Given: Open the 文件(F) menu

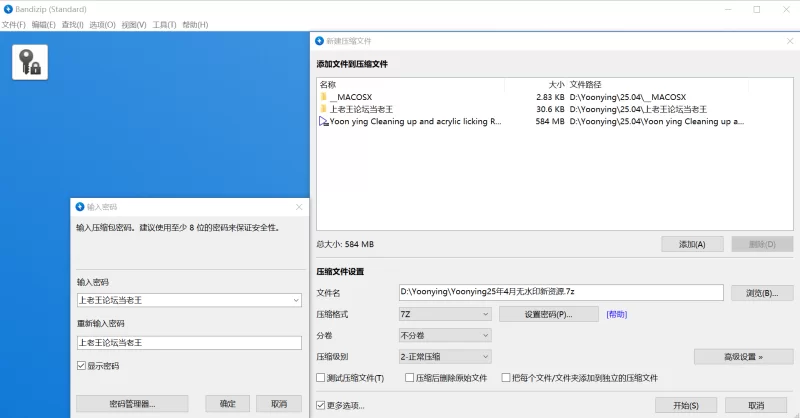Looking at the screenshot, I should pyautogui.click(x=13, y=24).
